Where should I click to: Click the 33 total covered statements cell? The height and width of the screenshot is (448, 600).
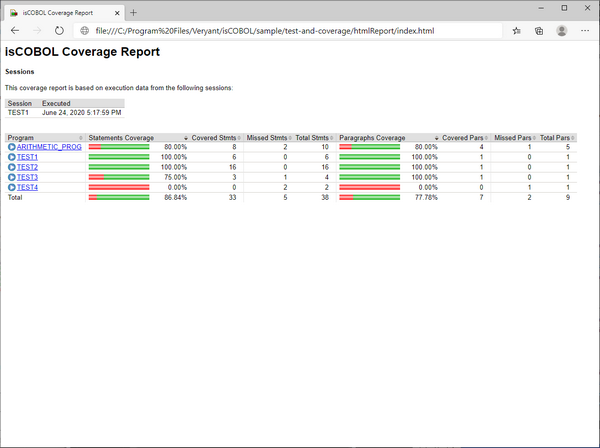click(232, 197)
